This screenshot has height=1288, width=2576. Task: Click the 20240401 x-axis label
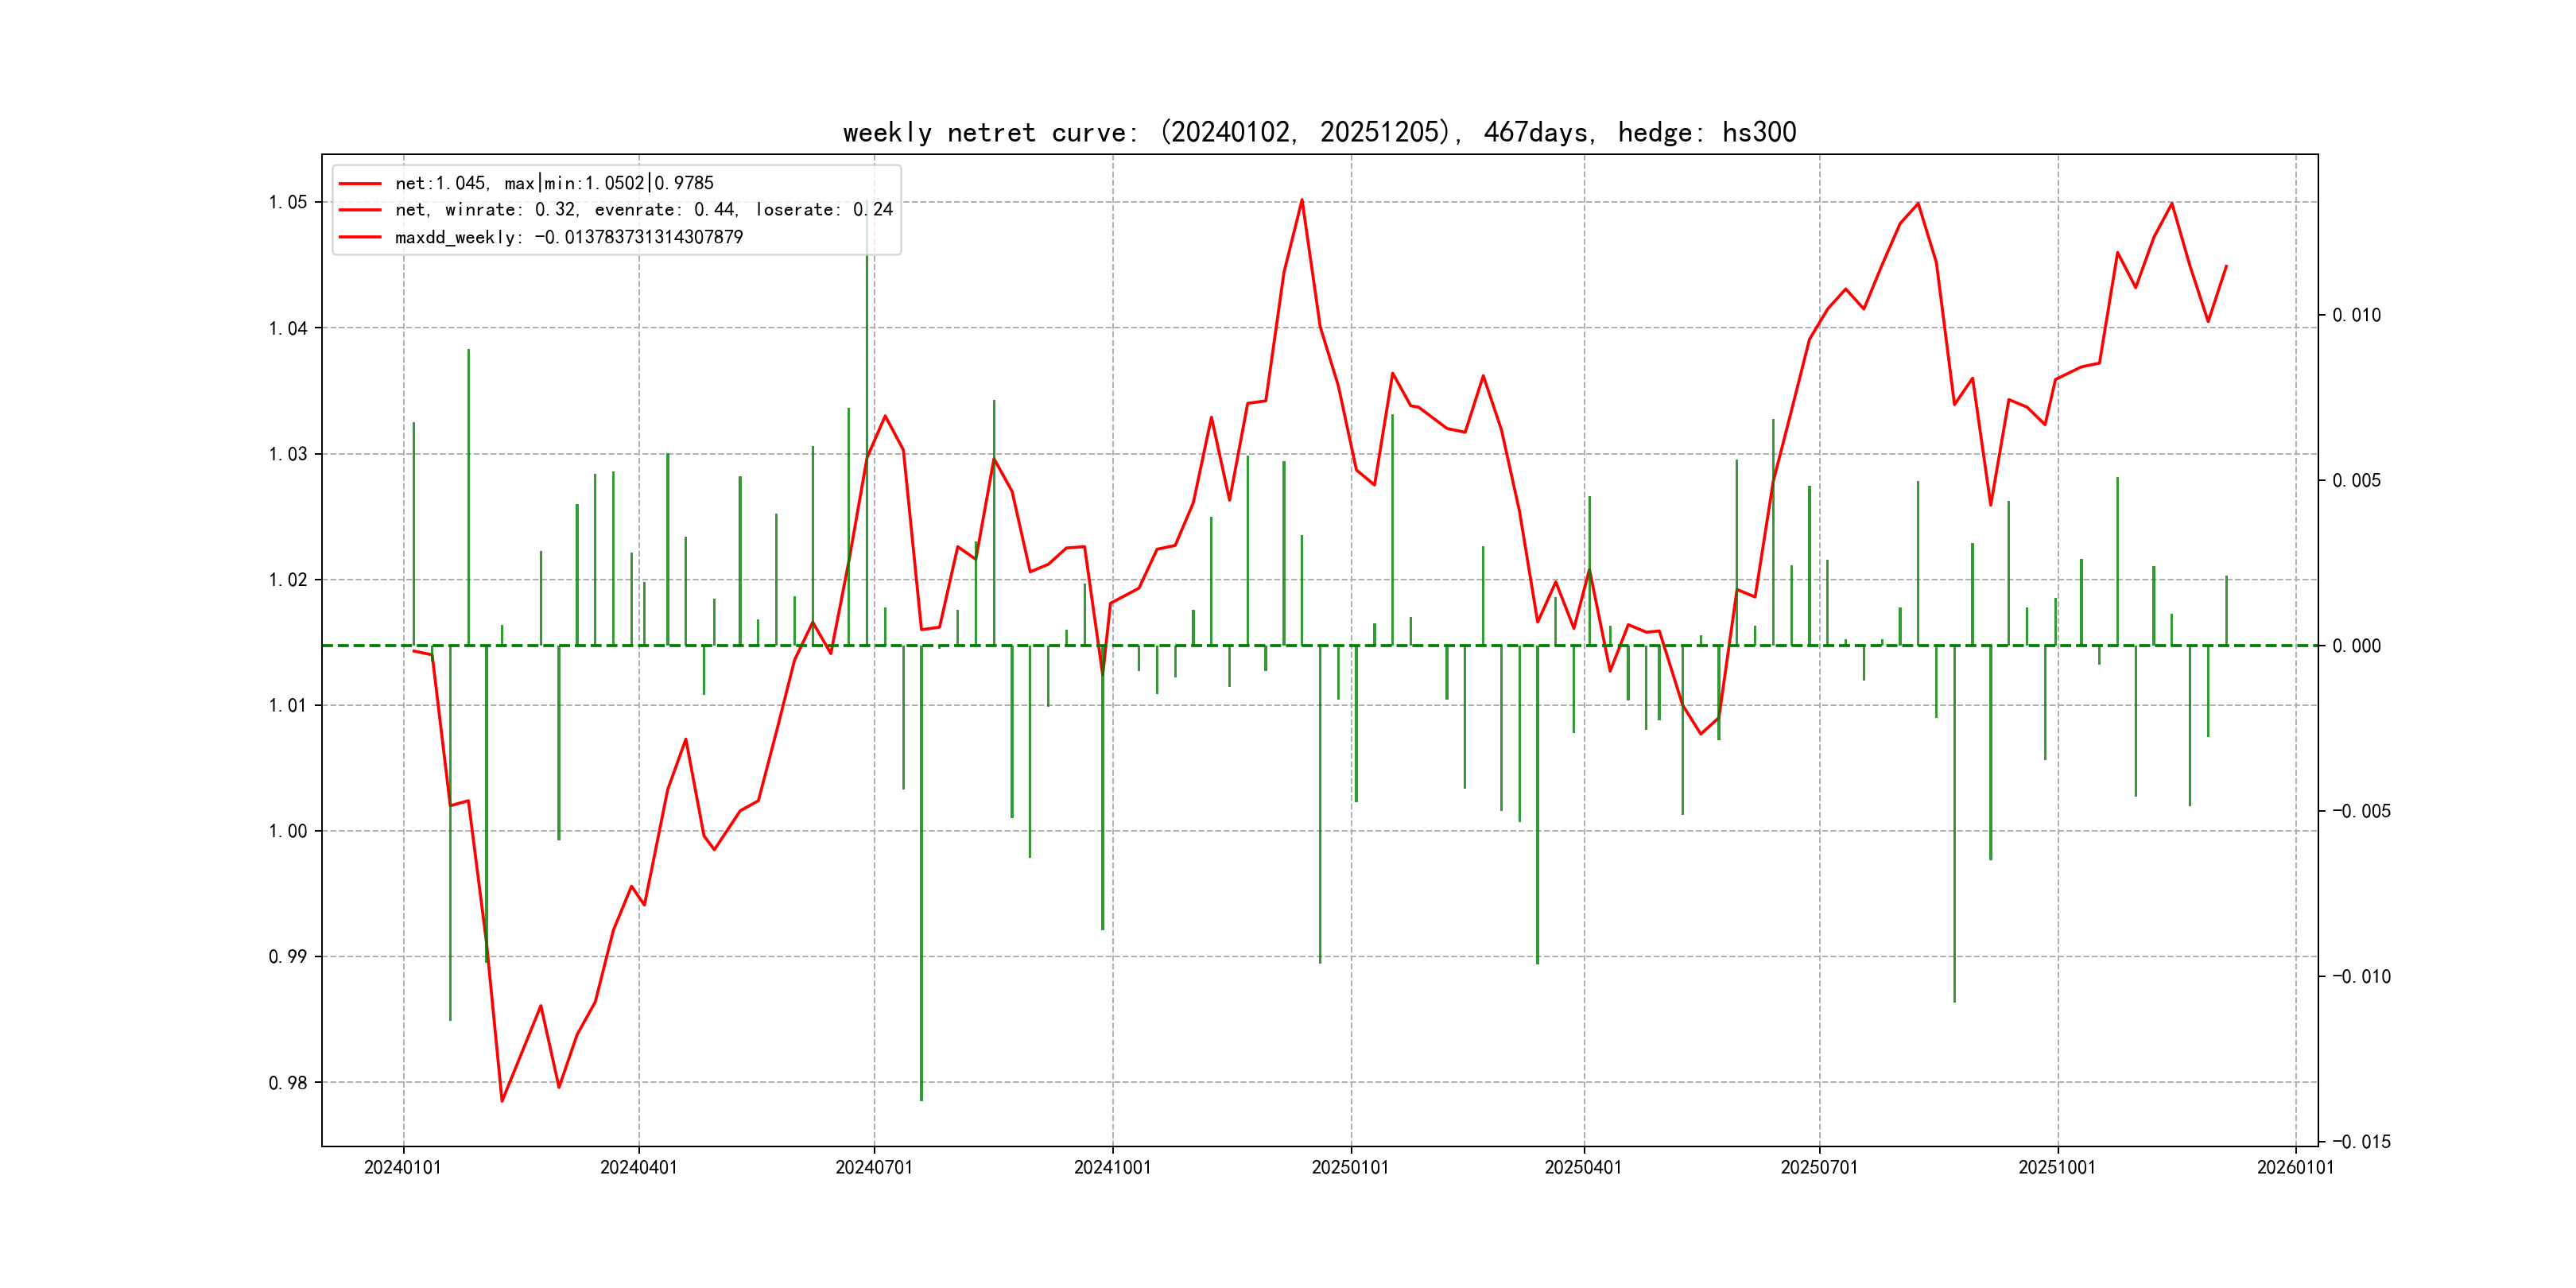pyautogui.click(x=639, y=1168)
